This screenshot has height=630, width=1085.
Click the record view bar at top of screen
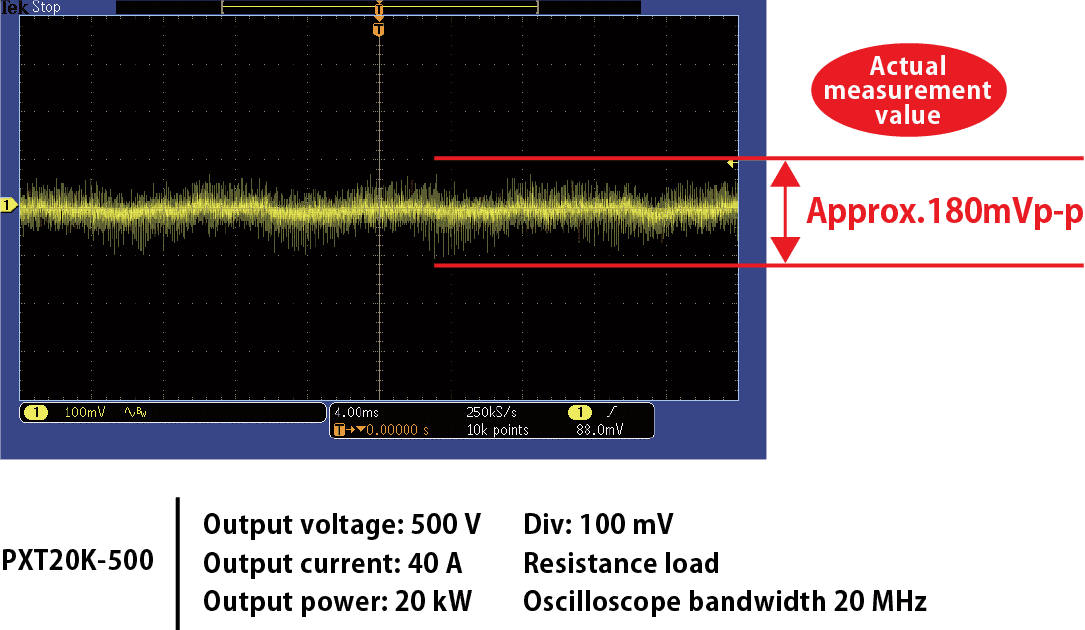(378, 7)
